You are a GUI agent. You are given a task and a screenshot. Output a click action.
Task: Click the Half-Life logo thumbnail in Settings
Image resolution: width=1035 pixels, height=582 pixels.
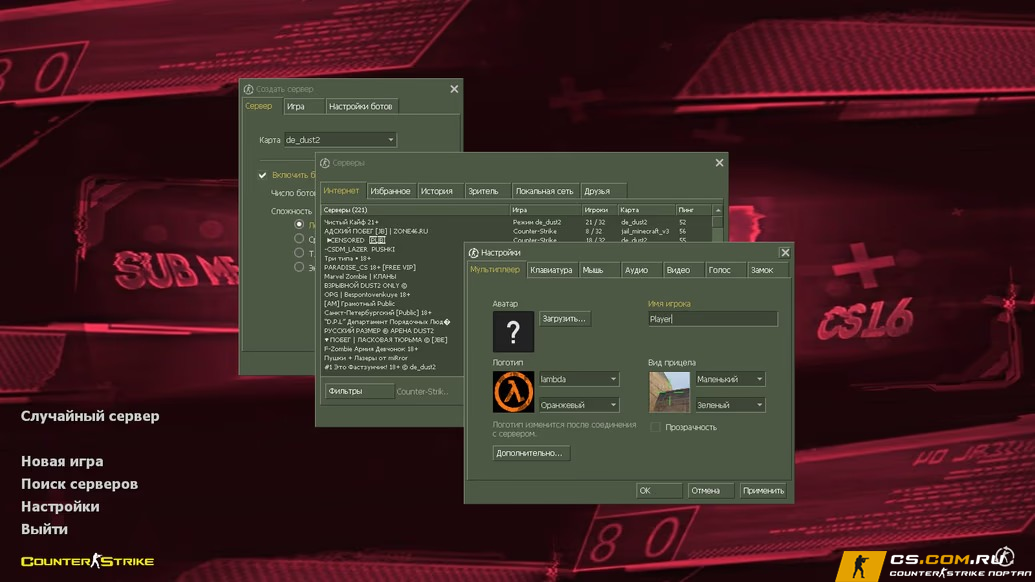point(513,392)
